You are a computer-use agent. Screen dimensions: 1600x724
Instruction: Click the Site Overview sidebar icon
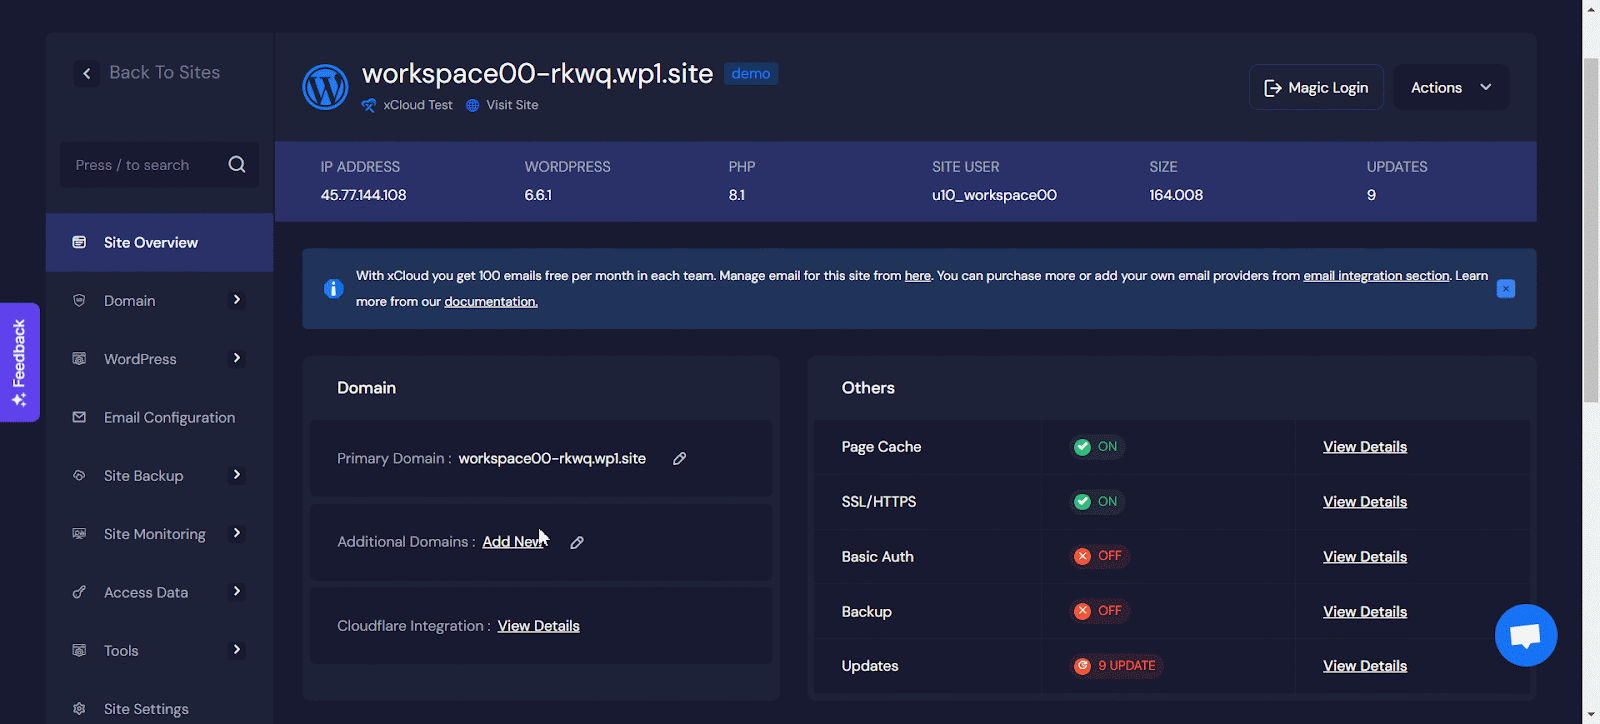(x=79, y=242)
